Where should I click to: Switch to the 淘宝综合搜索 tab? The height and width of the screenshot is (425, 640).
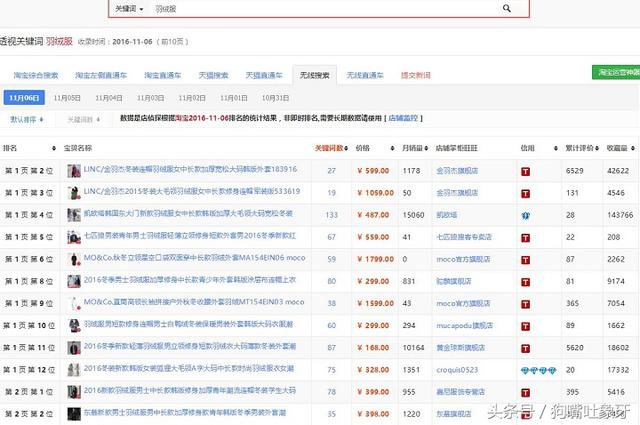click(x=36, y=75)
